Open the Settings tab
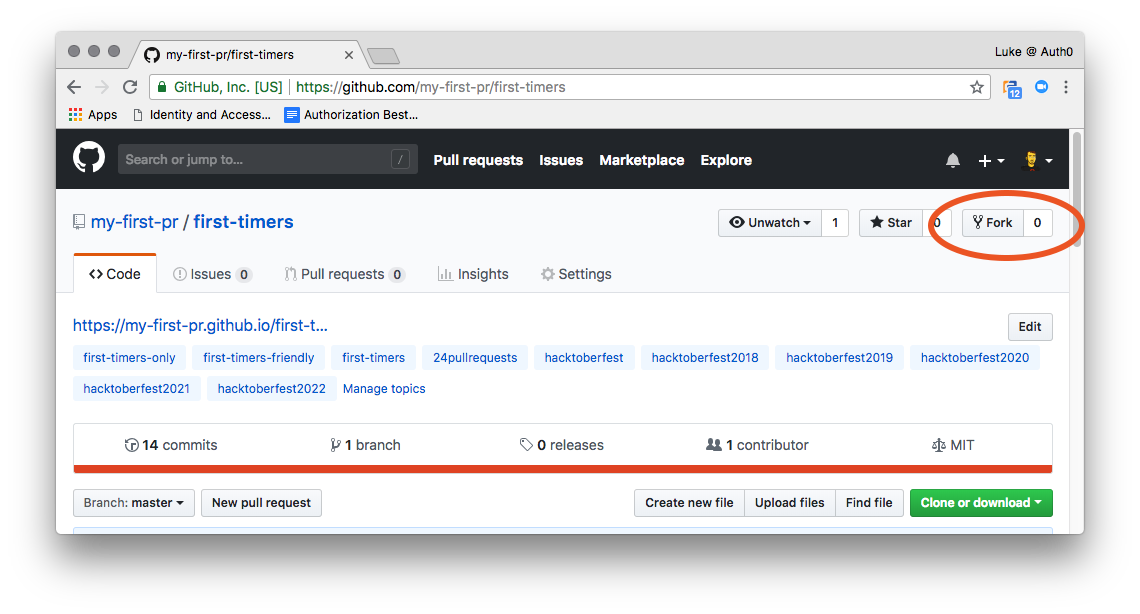Viewport: 1140px width, 614px height. [x=576, y=274]
